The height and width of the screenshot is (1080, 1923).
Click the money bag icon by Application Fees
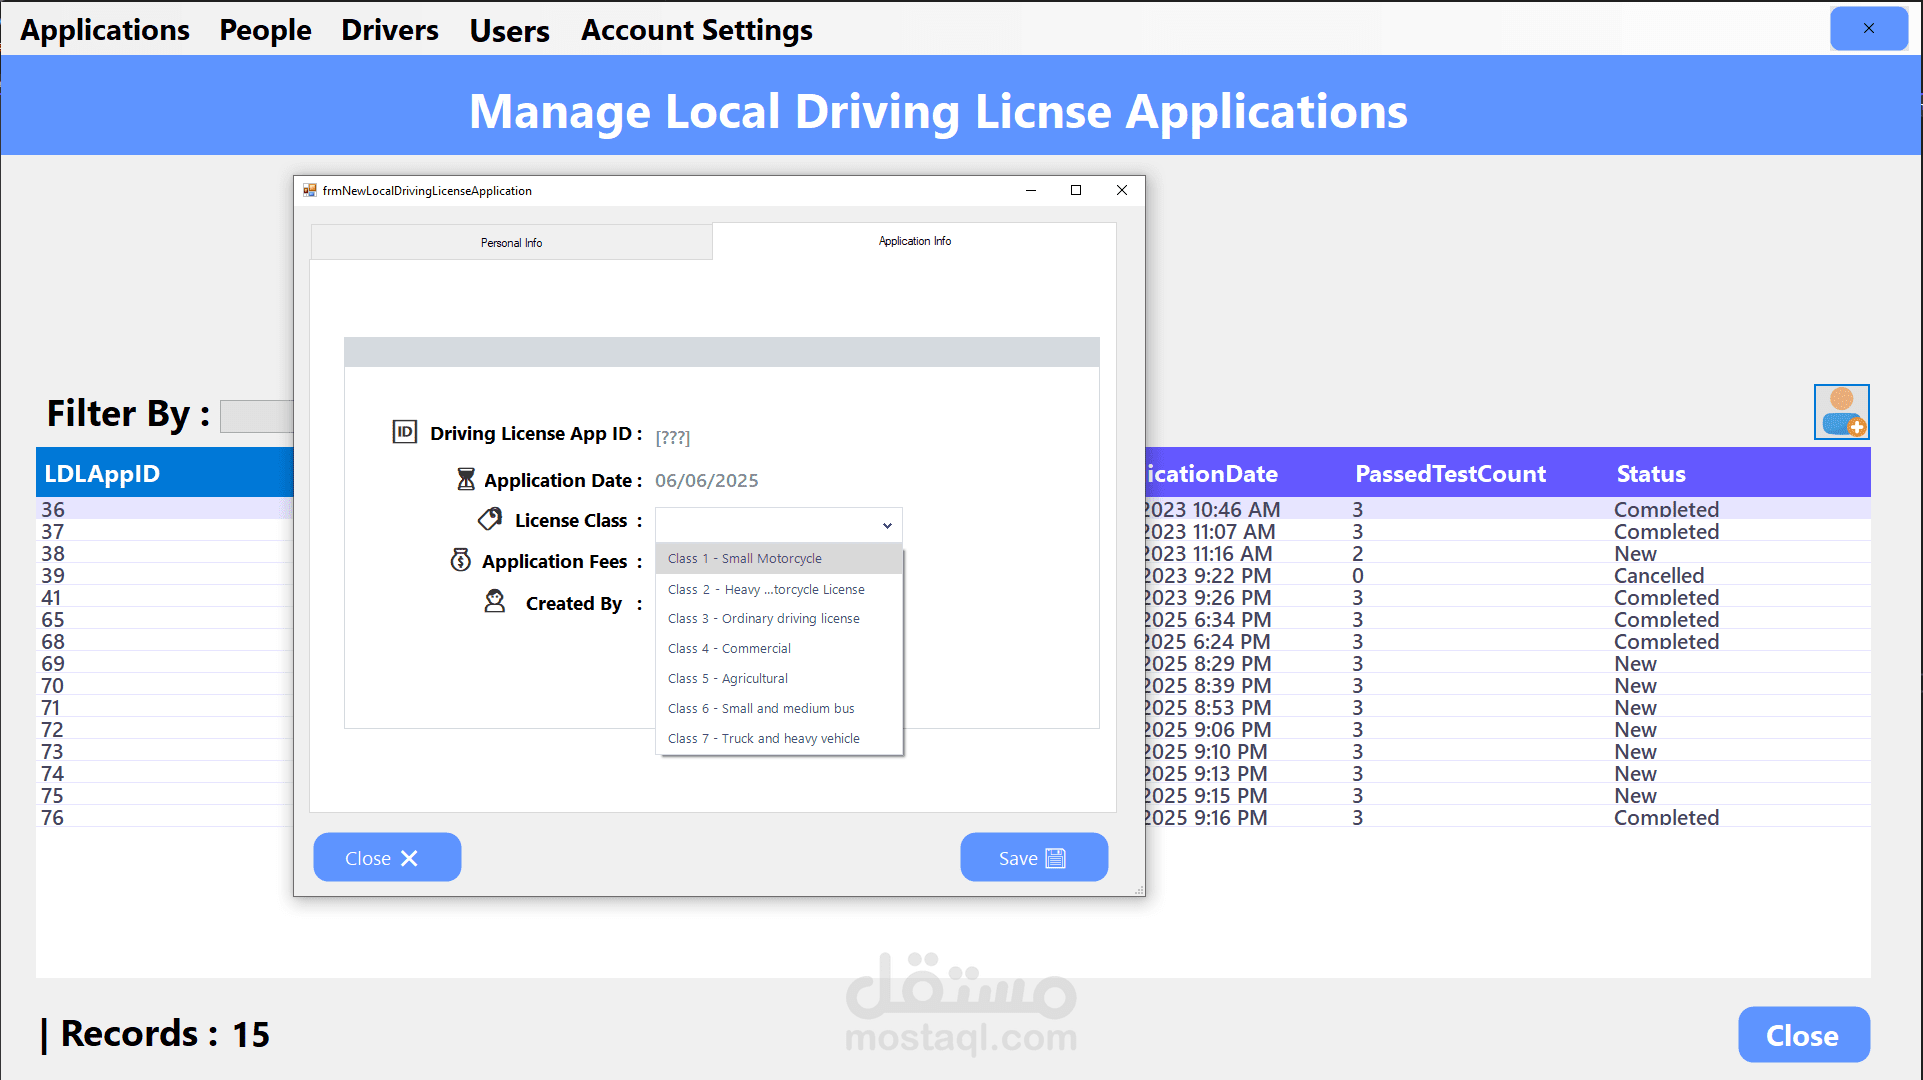[x=460, y=560]
